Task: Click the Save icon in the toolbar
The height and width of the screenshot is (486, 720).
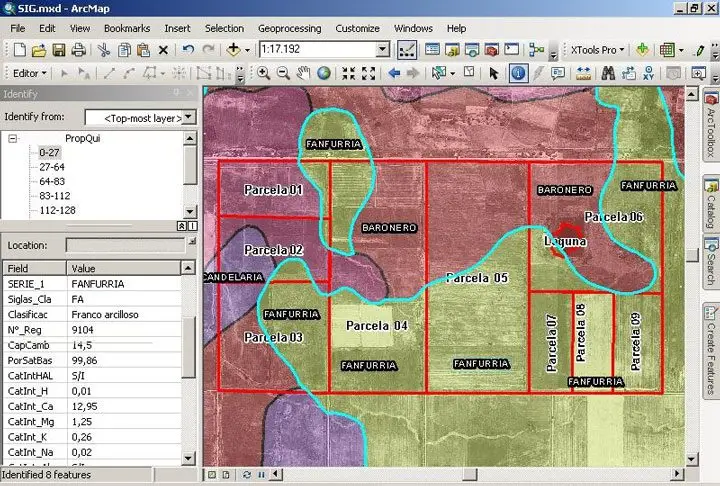Action: click(59, 49)
